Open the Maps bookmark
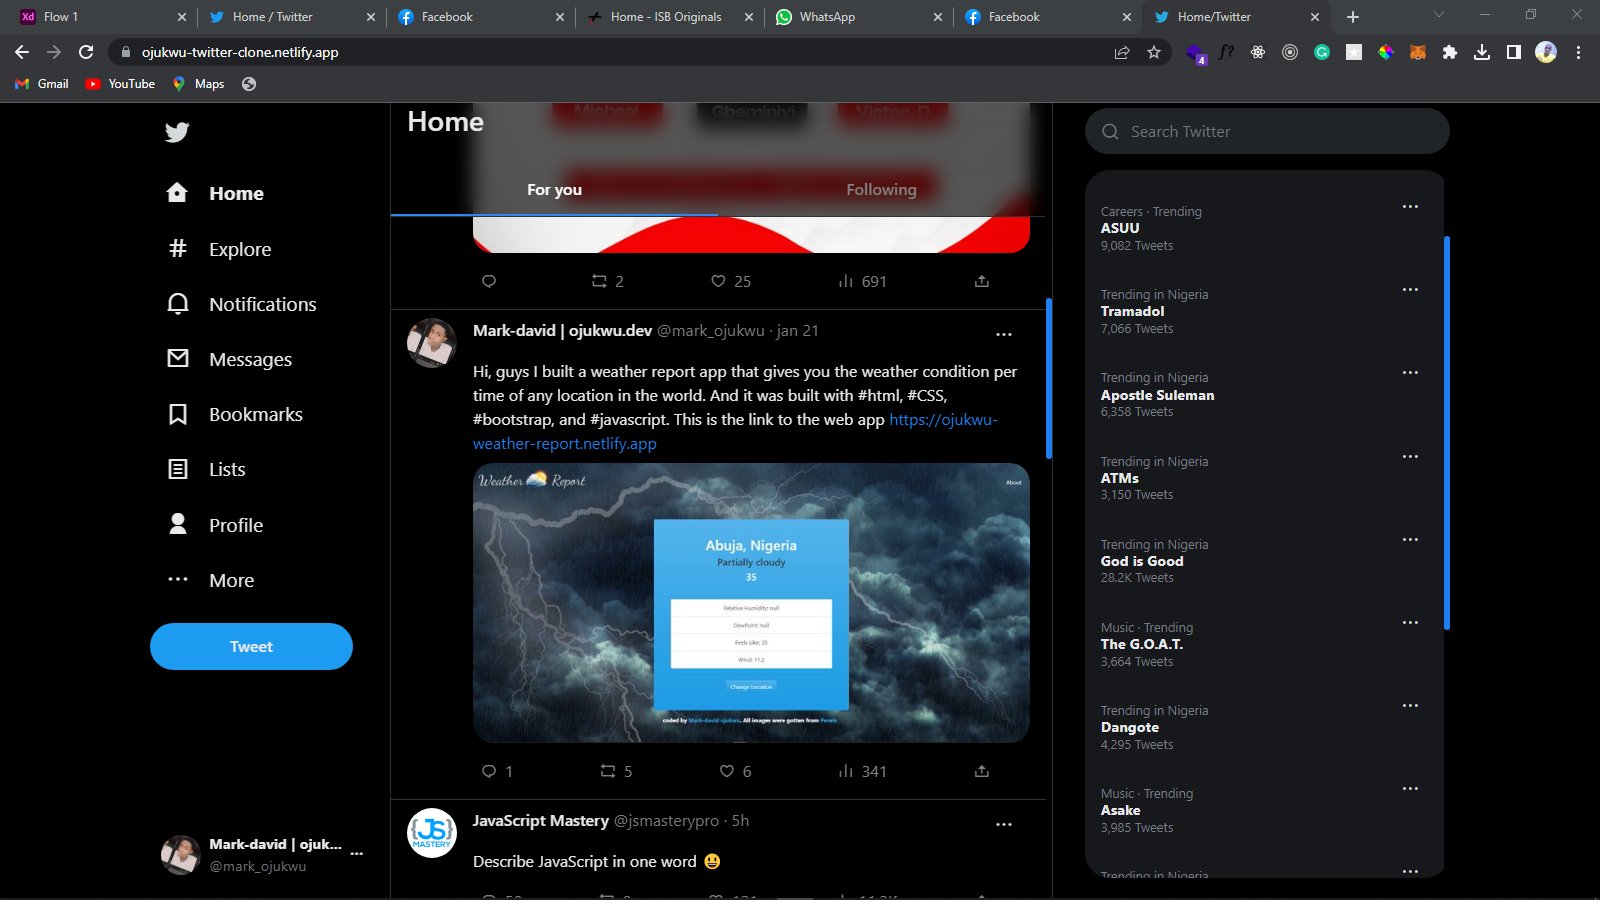 [x=198, y=84]
